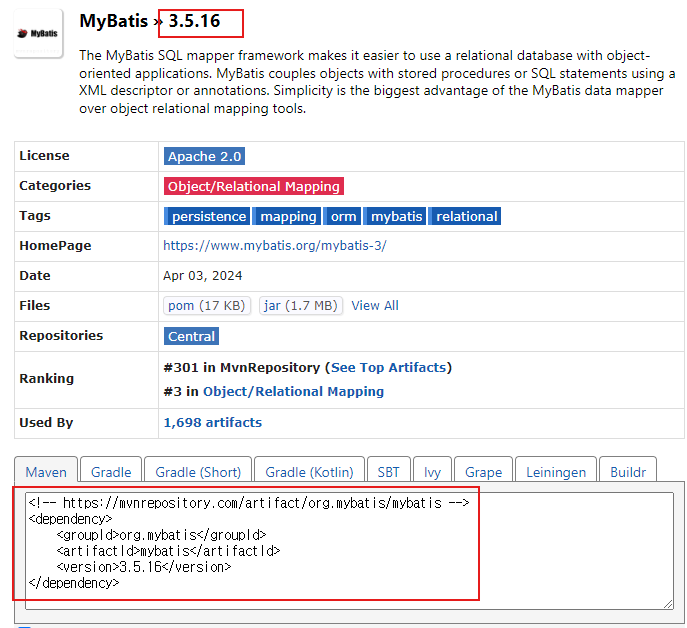Click the Date row label
The width and height of the screenshot is (687, 628).
coord(35,276)
